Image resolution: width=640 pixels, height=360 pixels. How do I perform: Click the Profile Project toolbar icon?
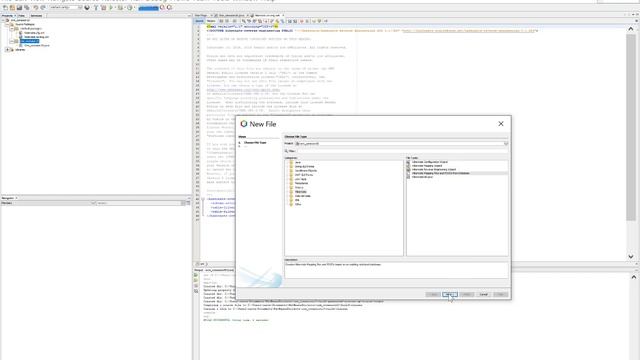tap(130, 7)
